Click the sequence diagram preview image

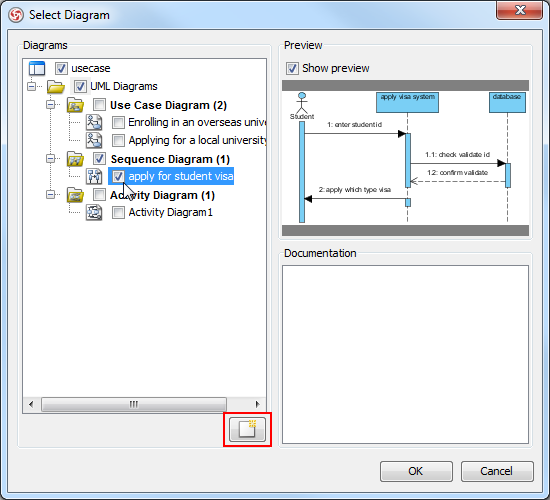405,158
